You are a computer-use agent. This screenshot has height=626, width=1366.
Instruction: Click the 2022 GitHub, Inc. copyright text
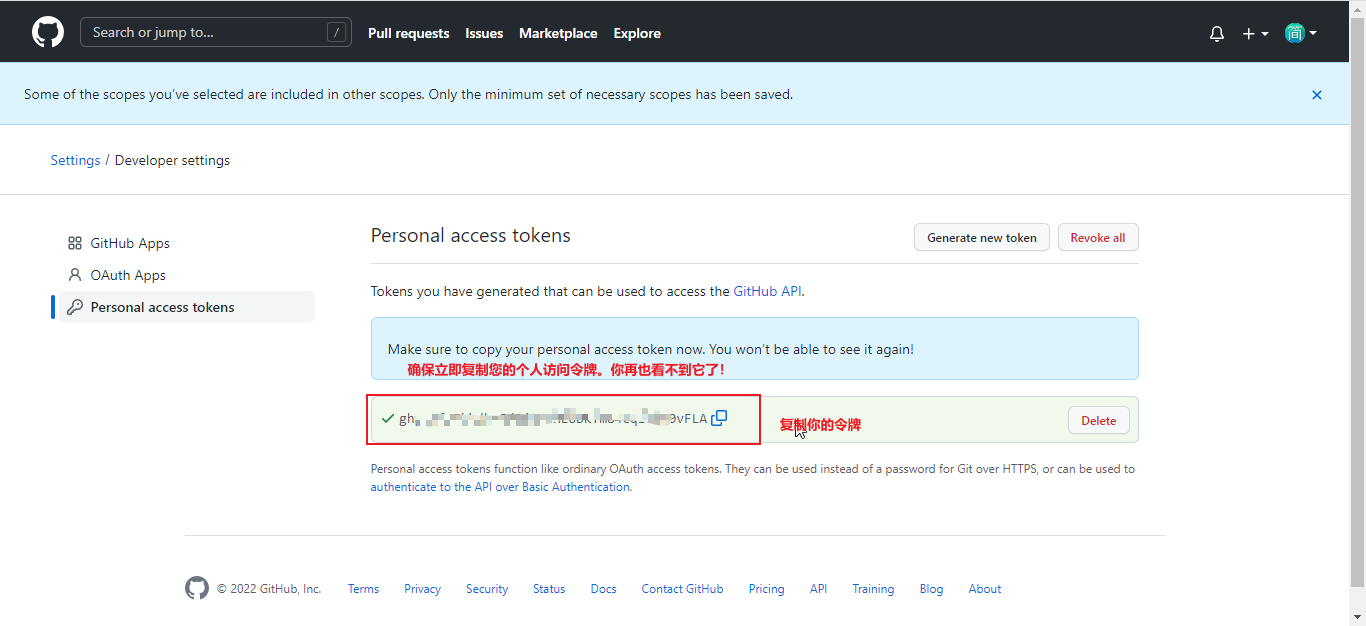click(x=269, y=589)
